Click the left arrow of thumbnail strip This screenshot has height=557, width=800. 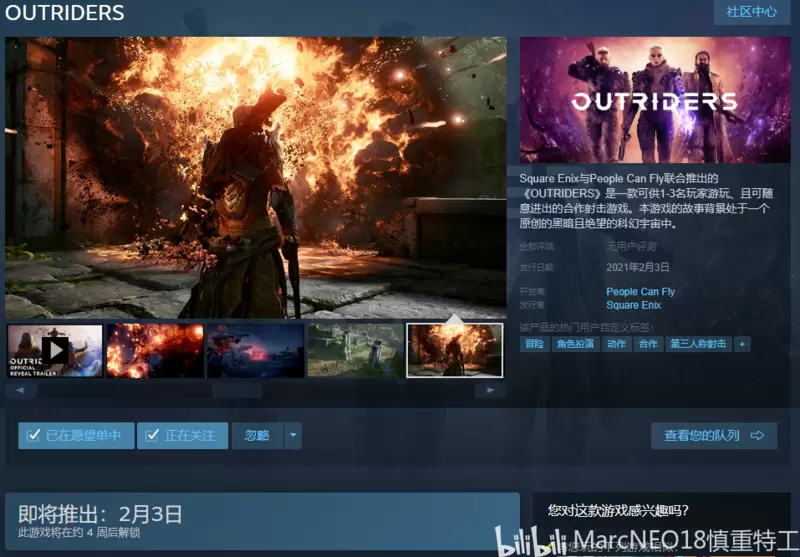tap(20, 391)
